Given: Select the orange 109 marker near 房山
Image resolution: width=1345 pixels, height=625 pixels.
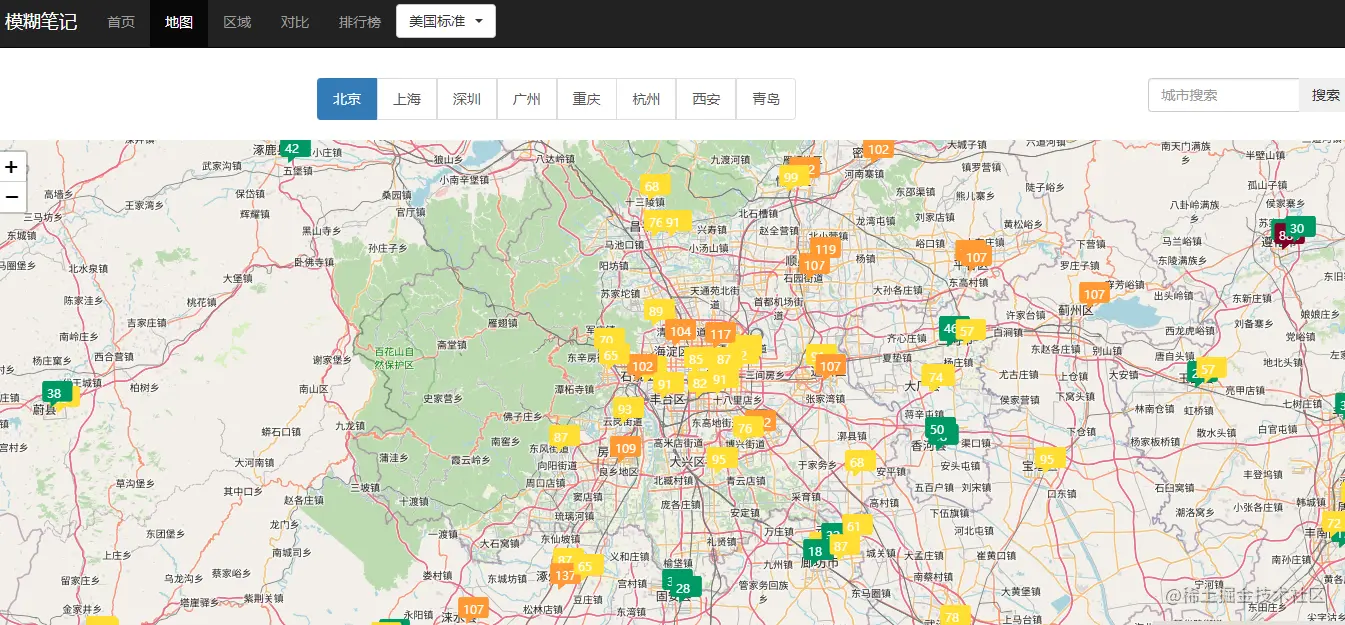Looking at the screenshot, I should coord(626,448).
